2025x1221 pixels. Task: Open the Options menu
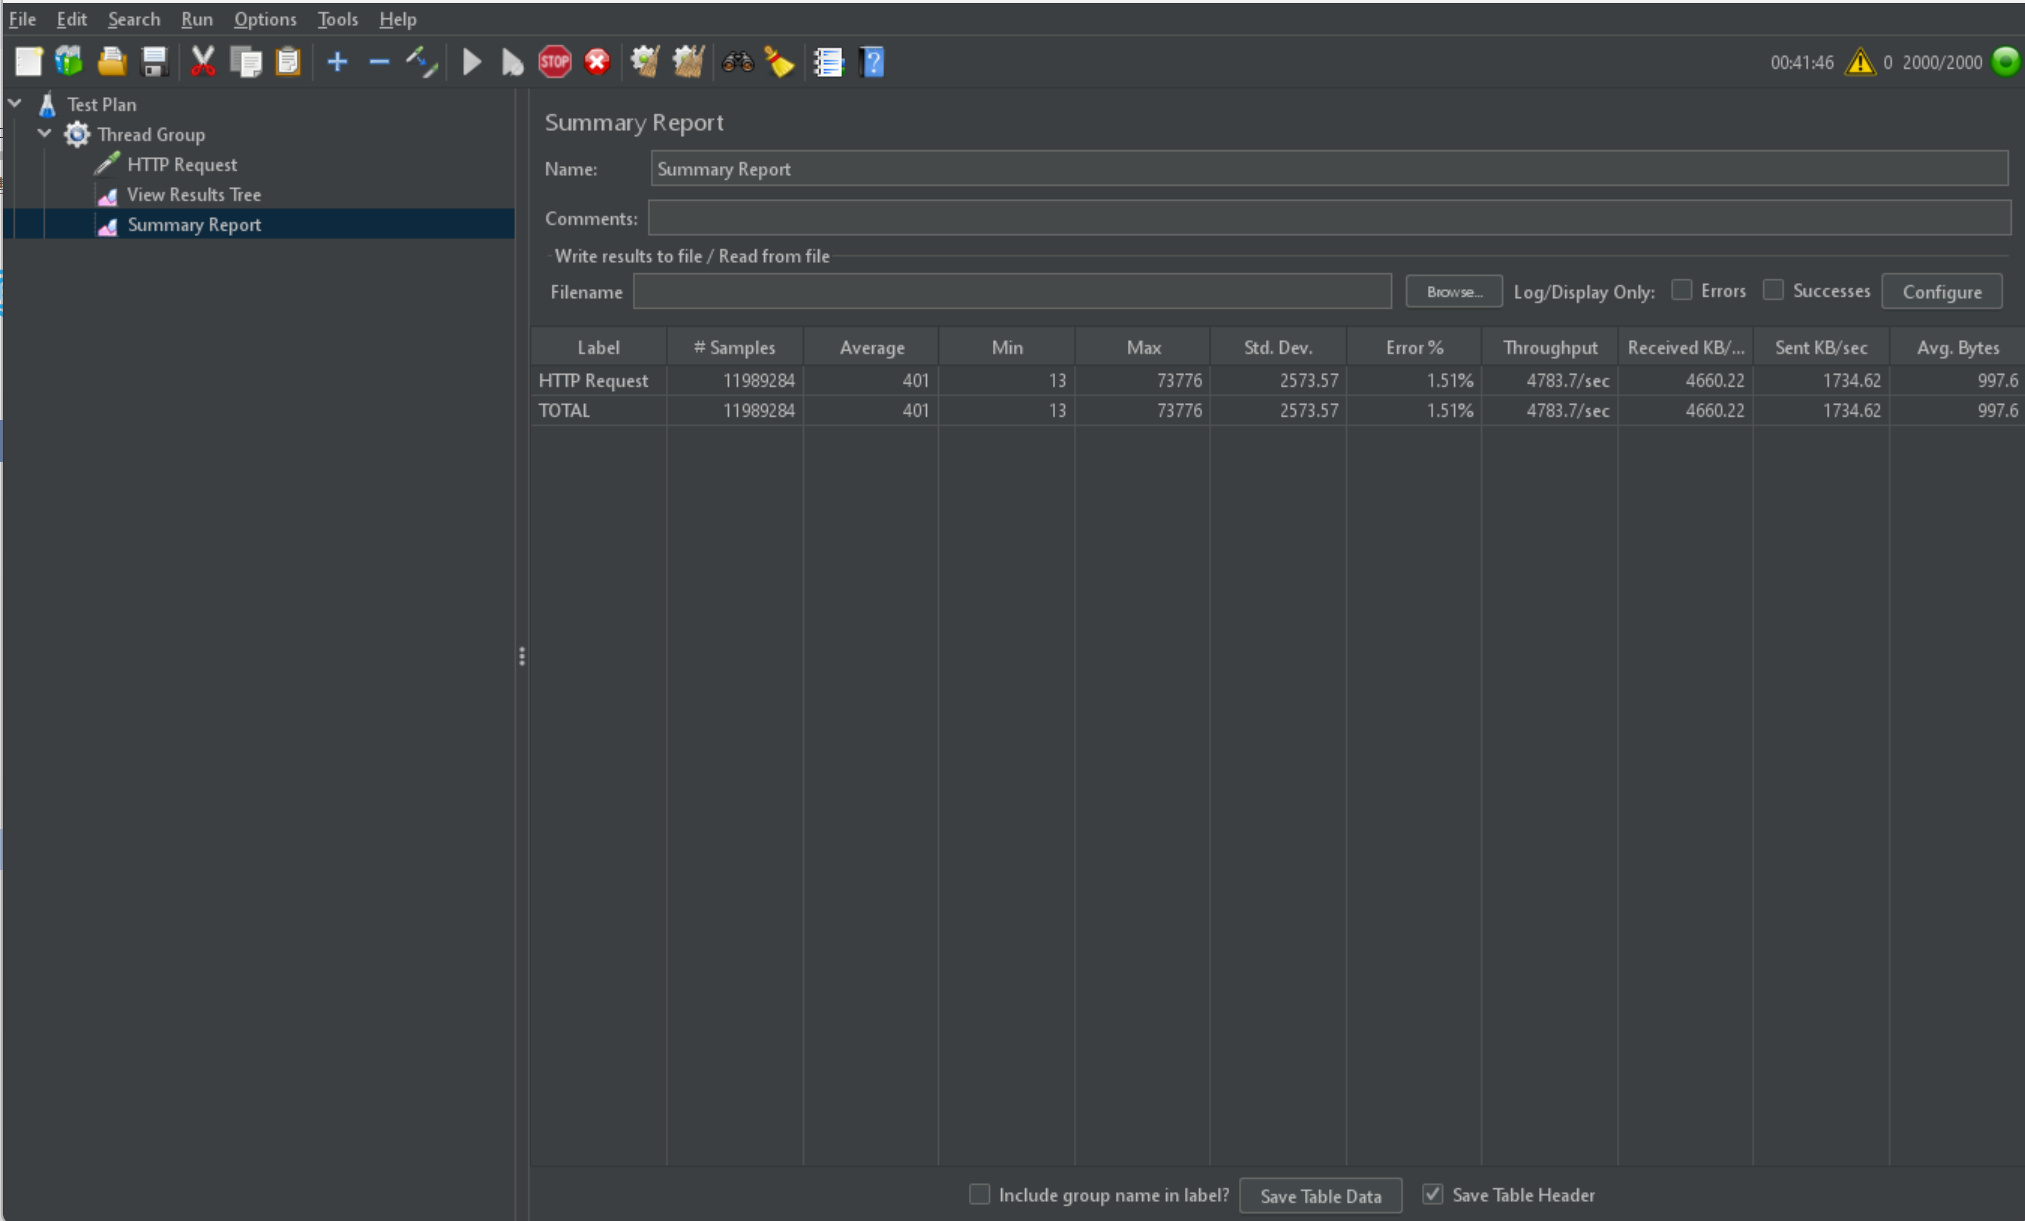265,19
